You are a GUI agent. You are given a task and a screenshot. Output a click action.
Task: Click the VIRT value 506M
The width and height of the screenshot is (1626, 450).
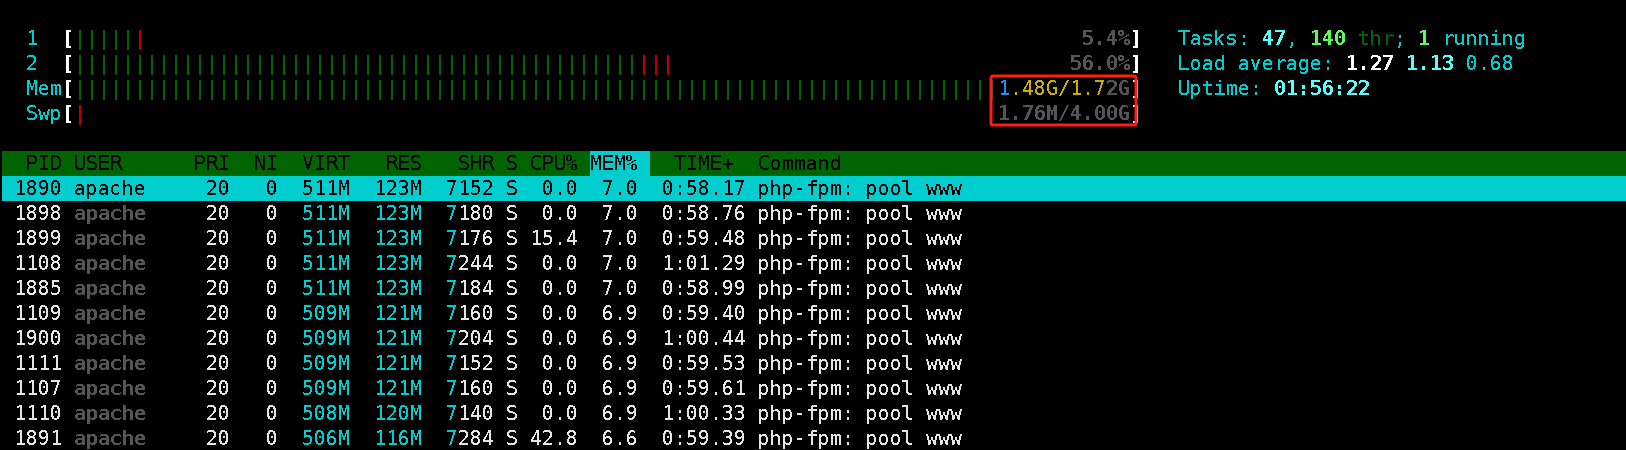(326, 438)
